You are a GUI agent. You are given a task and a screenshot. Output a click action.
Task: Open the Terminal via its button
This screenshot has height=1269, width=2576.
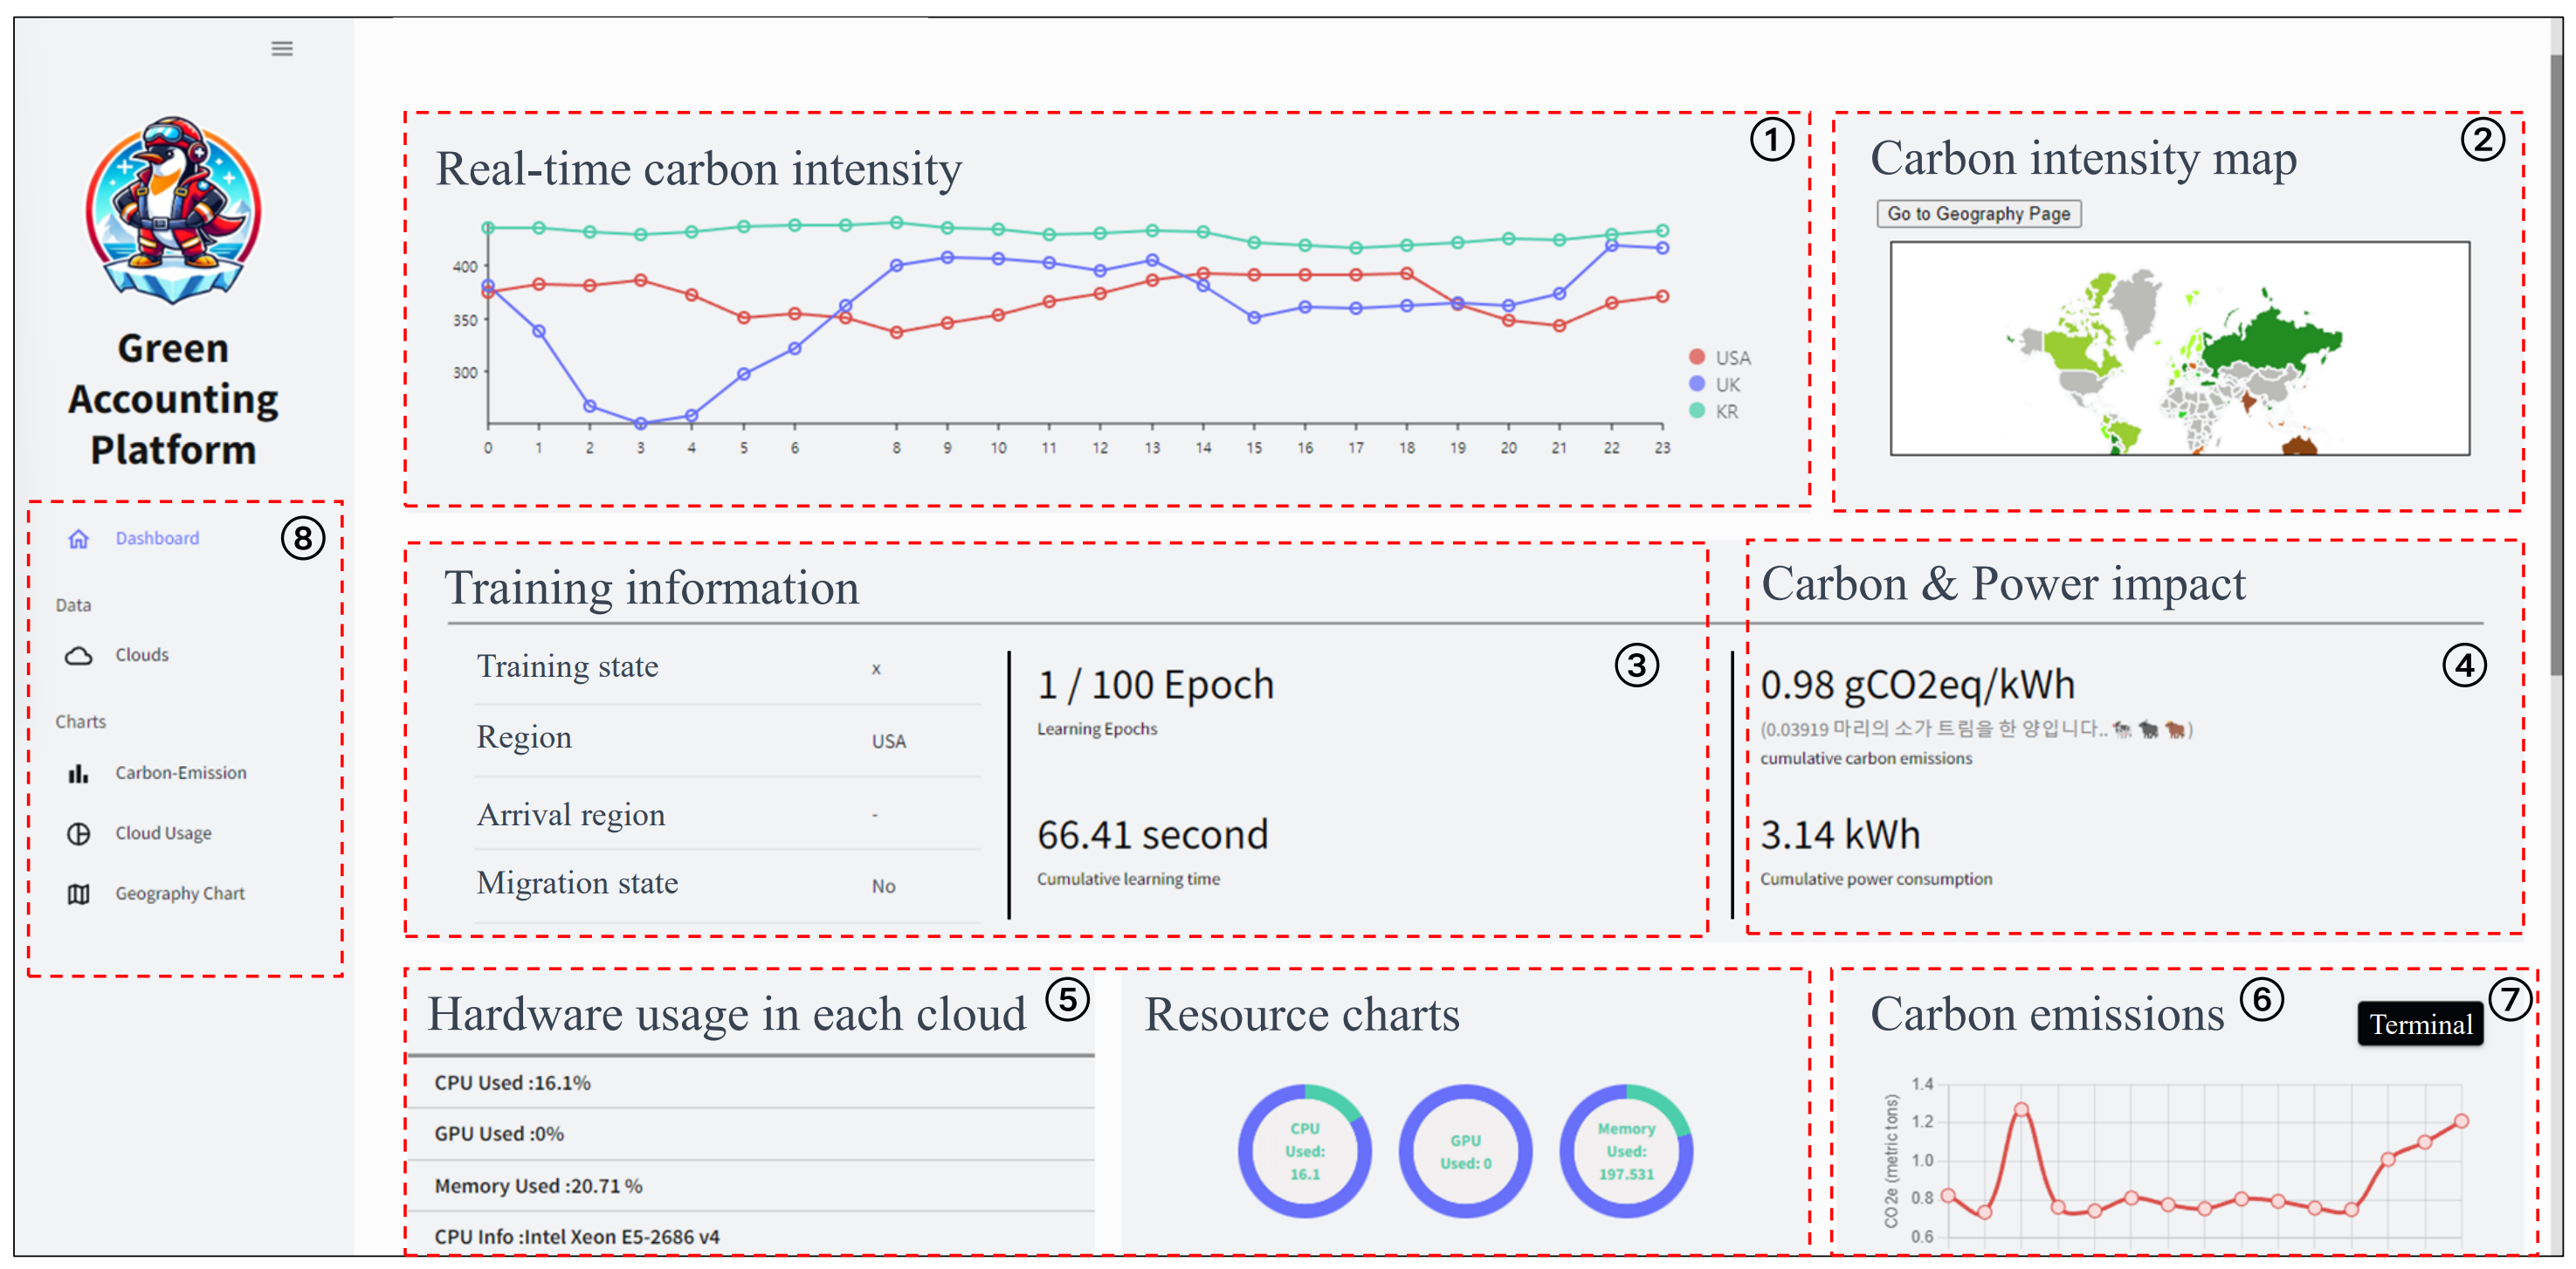2420,1024
